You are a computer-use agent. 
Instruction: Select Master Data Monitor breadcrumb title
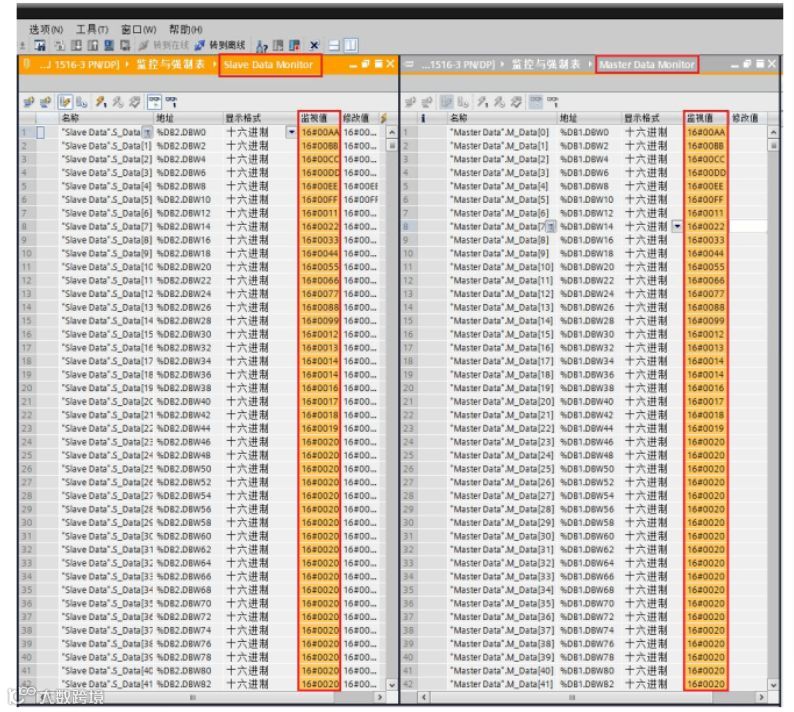647,65
